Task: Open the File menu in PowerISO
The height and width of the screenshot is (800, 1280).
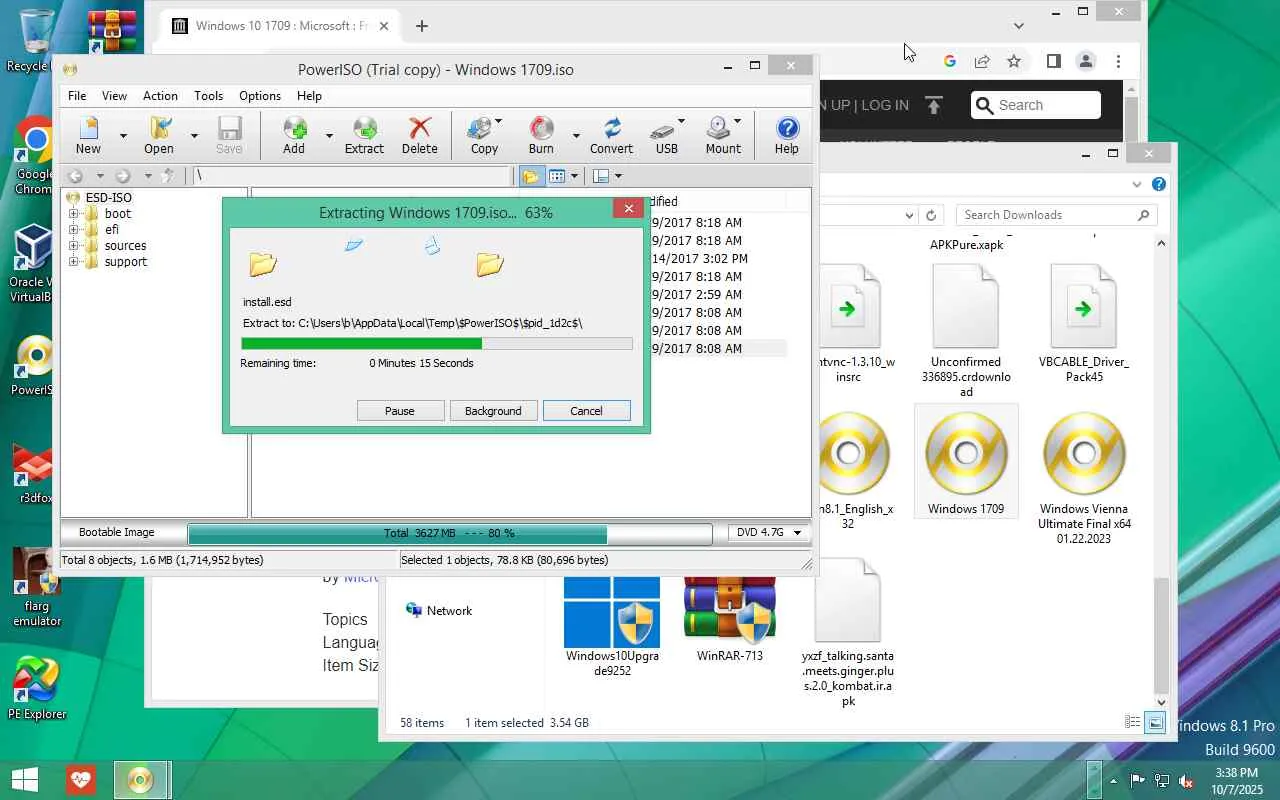Action: tap(77, 96)
